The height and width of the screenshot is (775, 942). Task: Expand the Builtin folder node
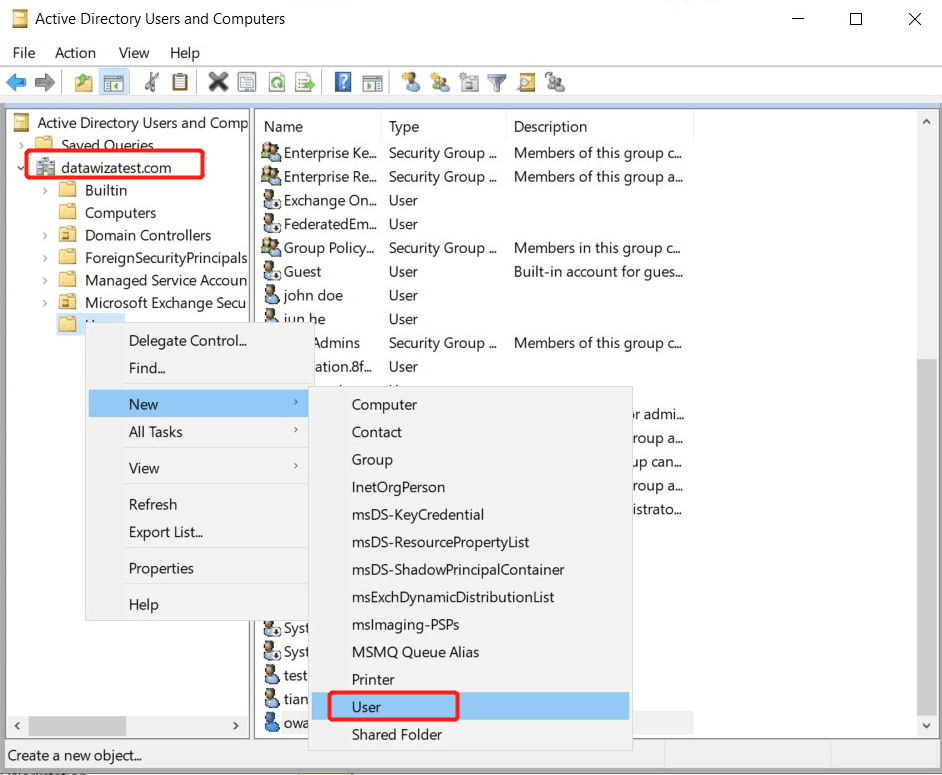coord(45,190)
